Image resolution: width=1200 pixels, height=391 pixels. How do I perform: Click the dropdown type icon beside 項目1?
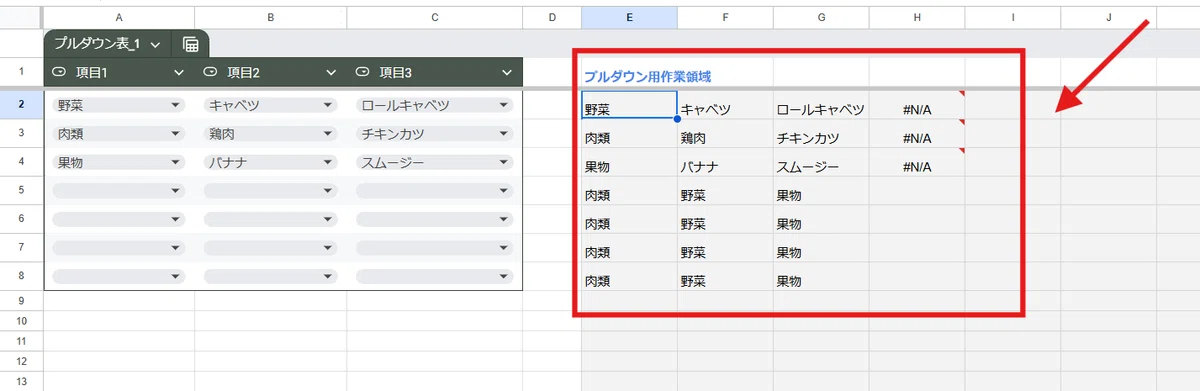pyautogui.click(x=58, y=72)
